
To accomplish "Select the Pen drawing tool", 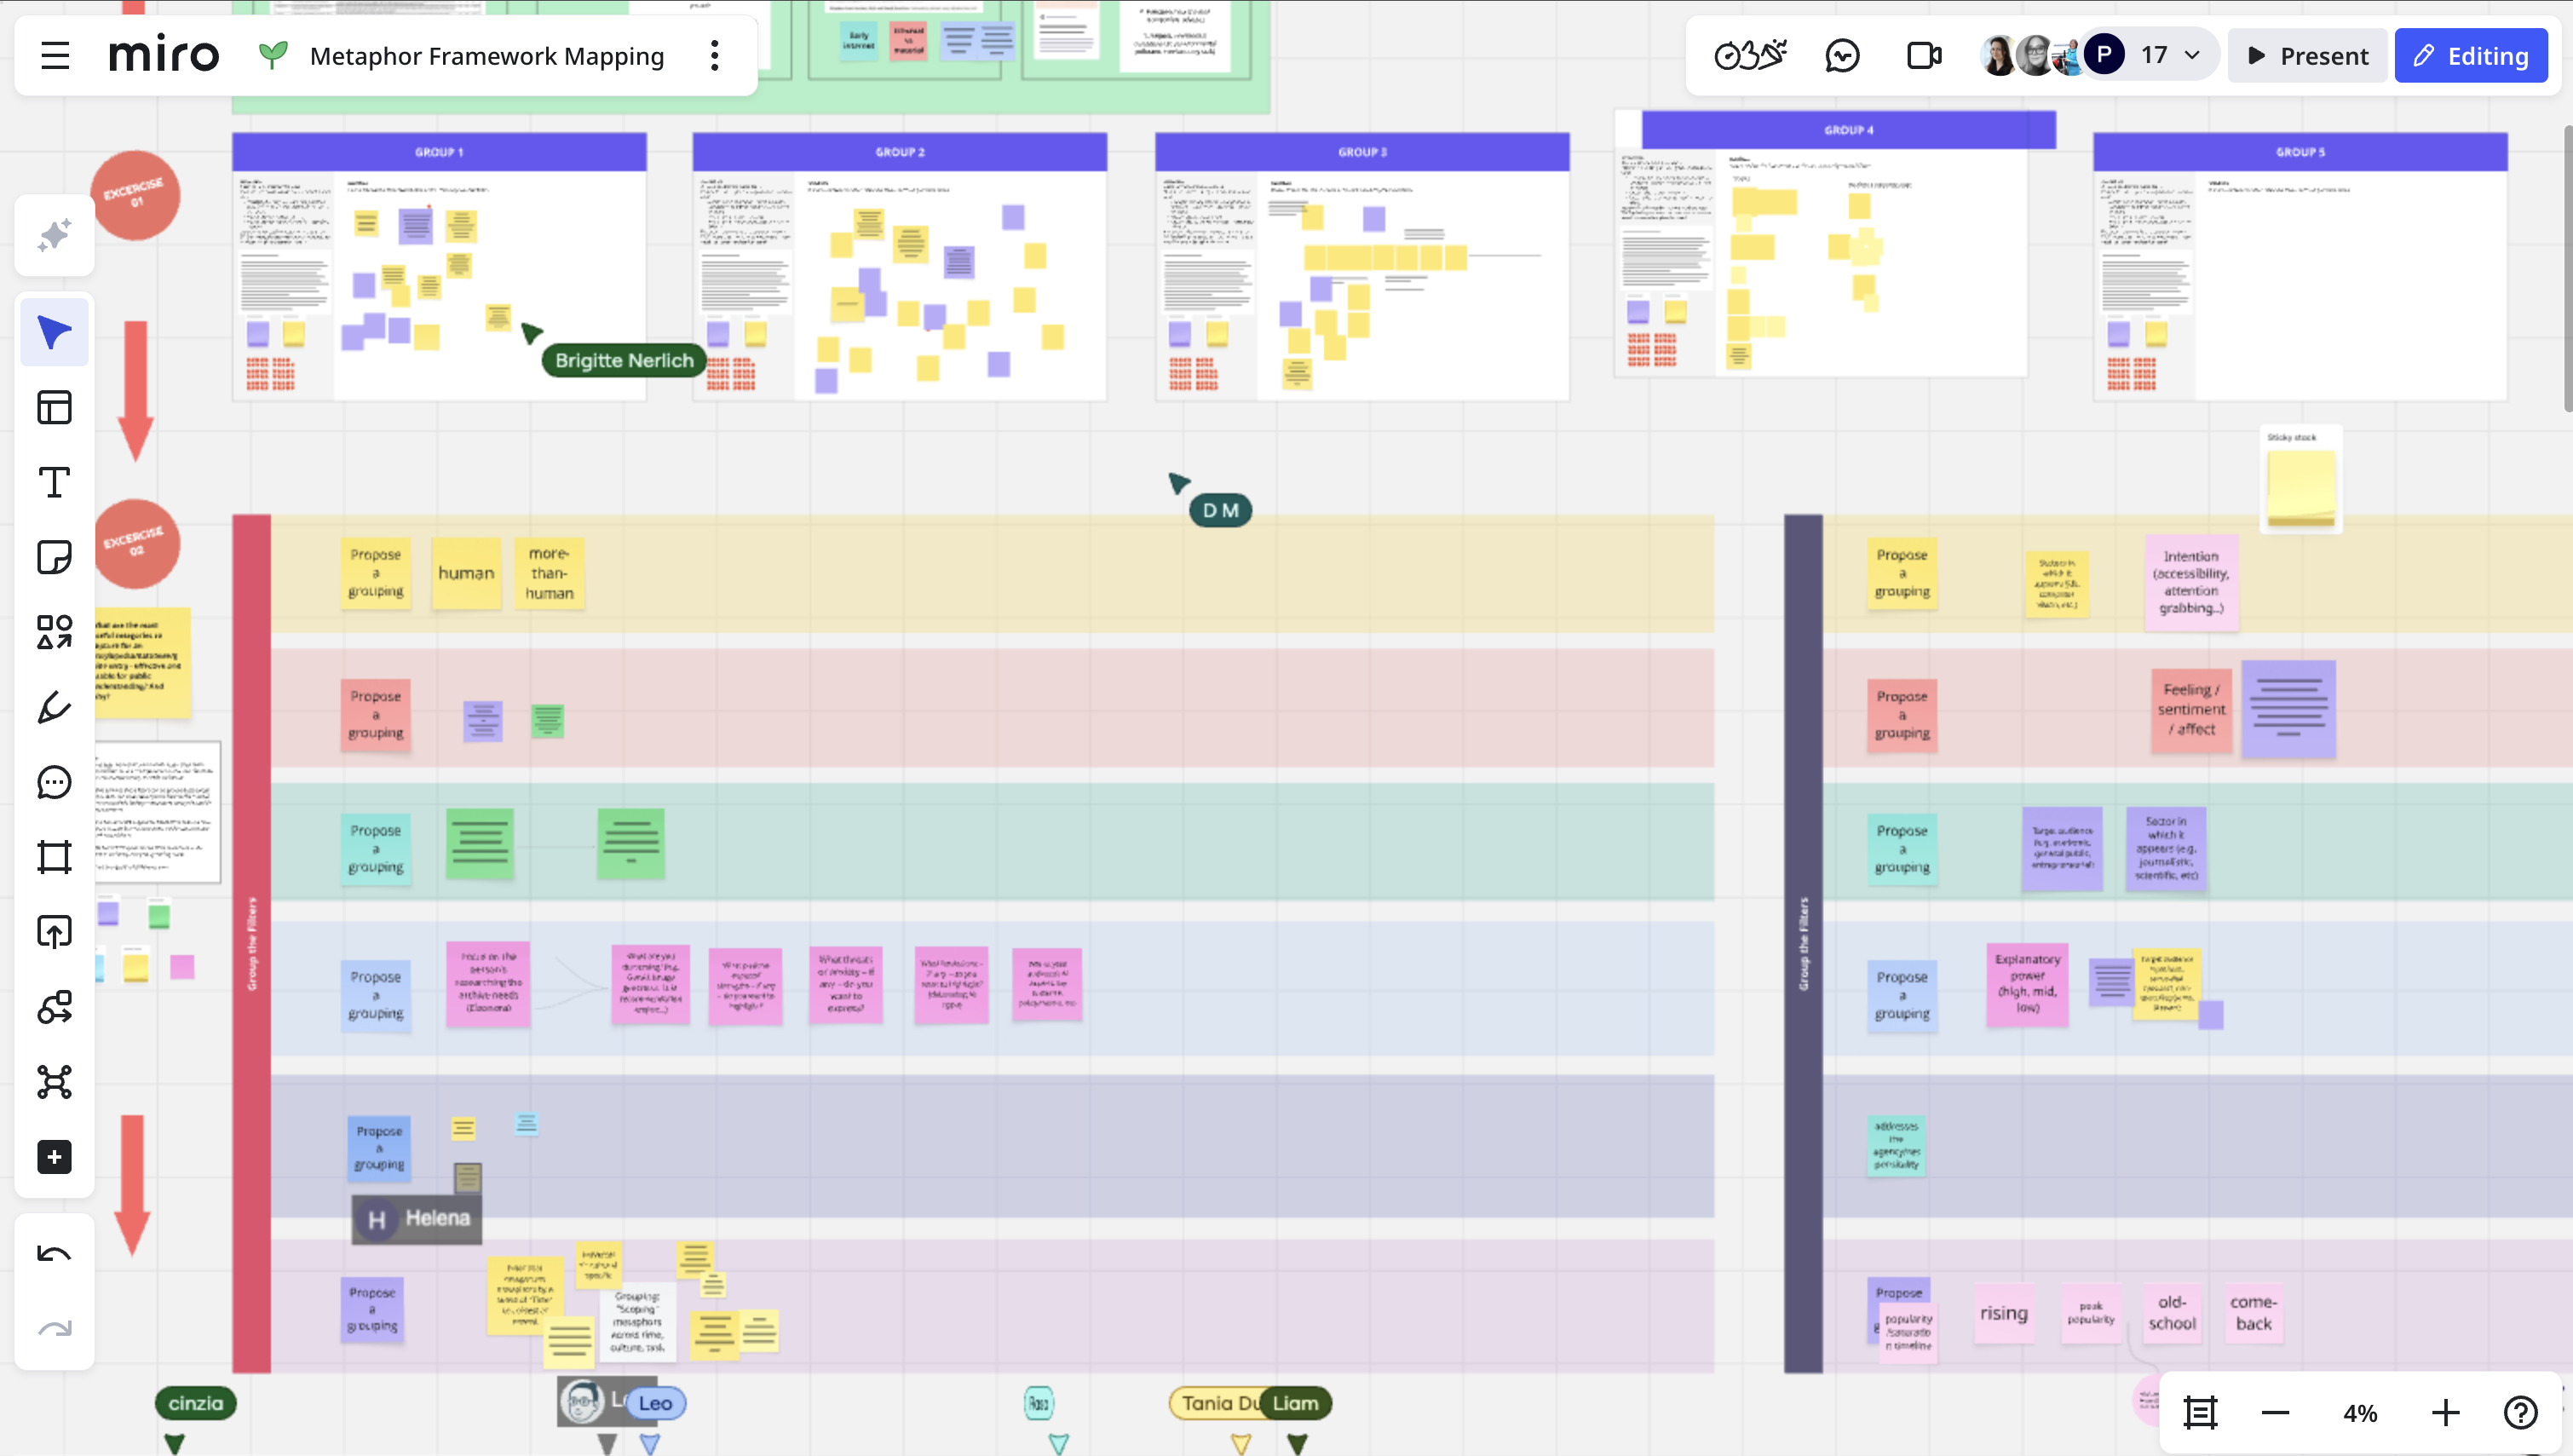I will (54, 707).
